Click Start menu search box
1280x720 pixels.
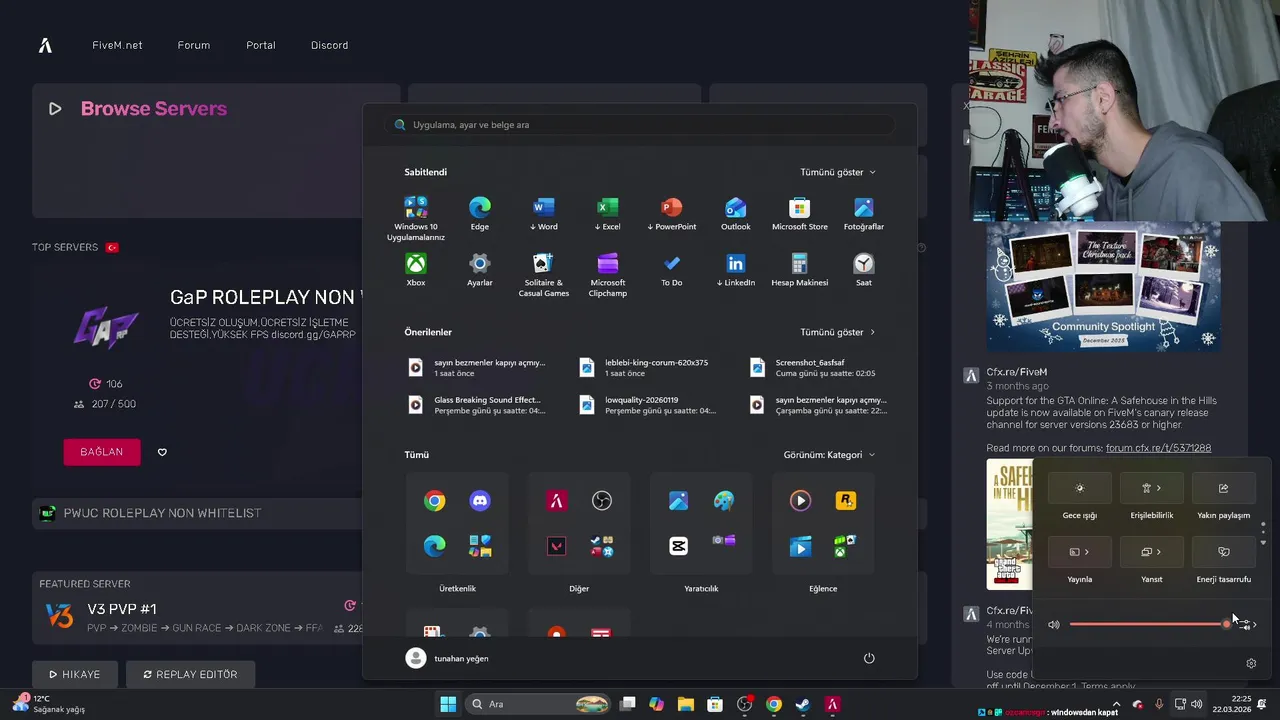pyautogui.click(x=640, y=125)
